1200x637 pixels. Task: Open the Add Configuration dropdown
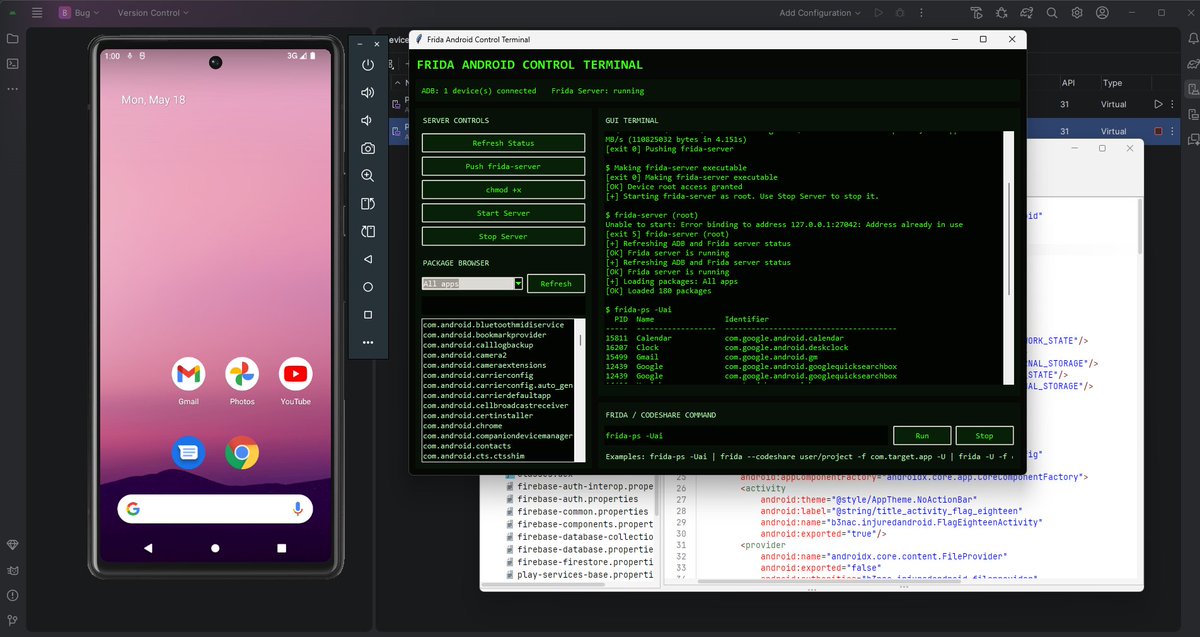pyautogui.click(x=820, y=13)
